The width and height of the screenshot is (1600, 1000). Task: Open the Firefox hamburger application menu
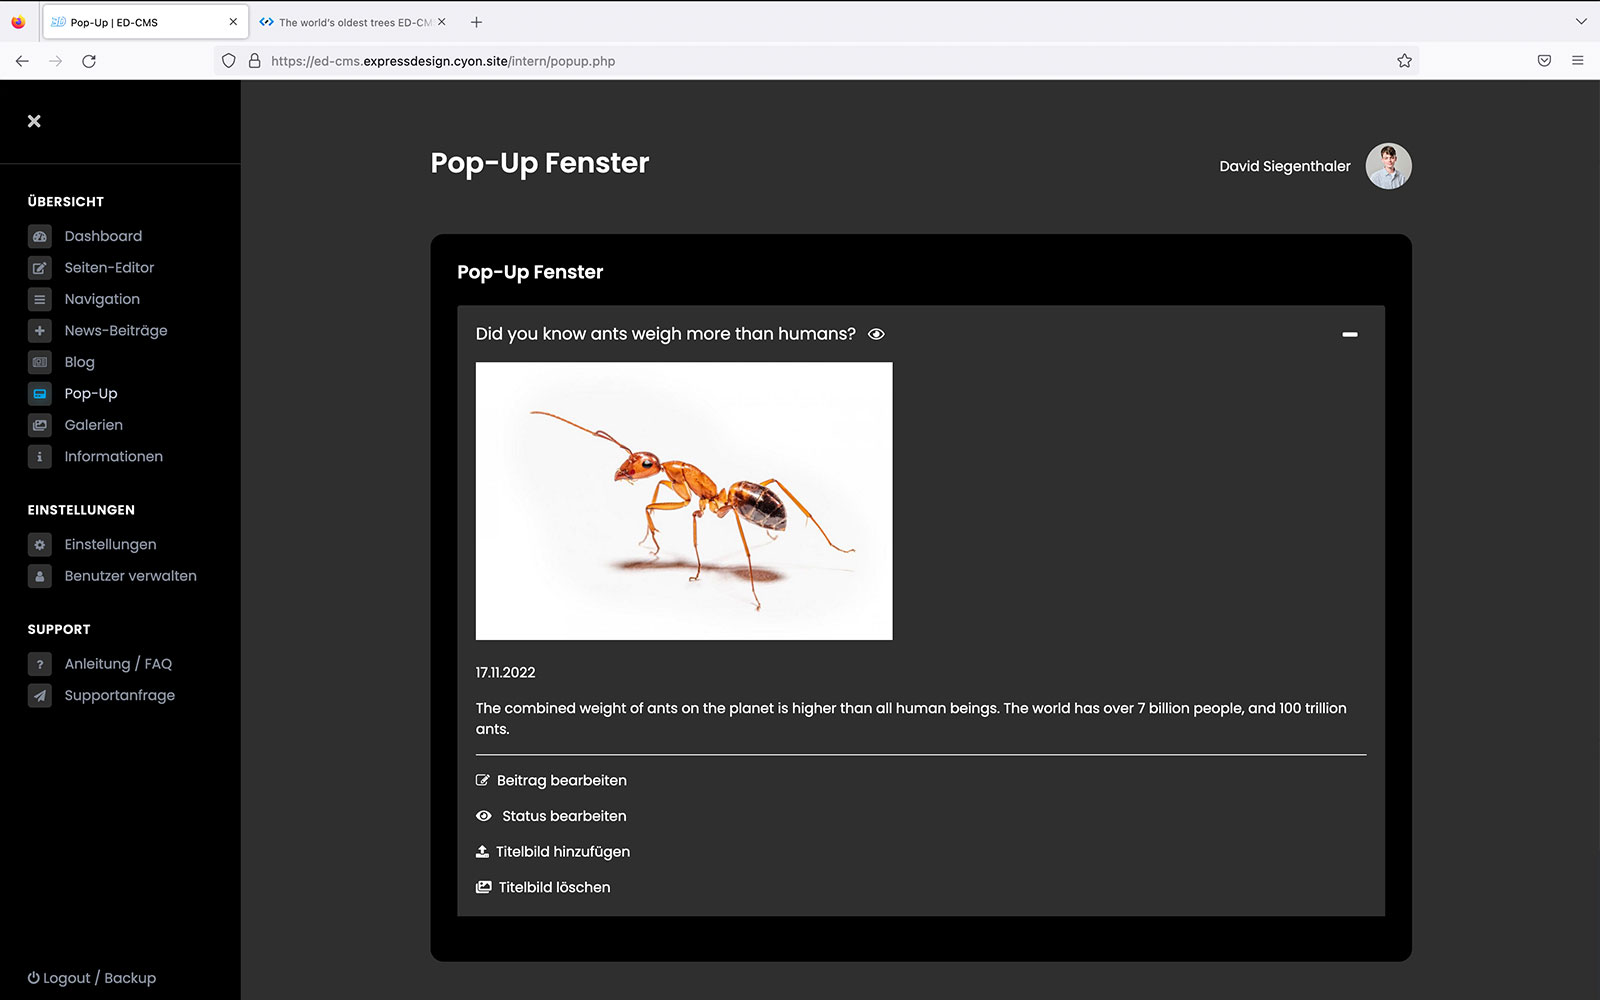1577,61
